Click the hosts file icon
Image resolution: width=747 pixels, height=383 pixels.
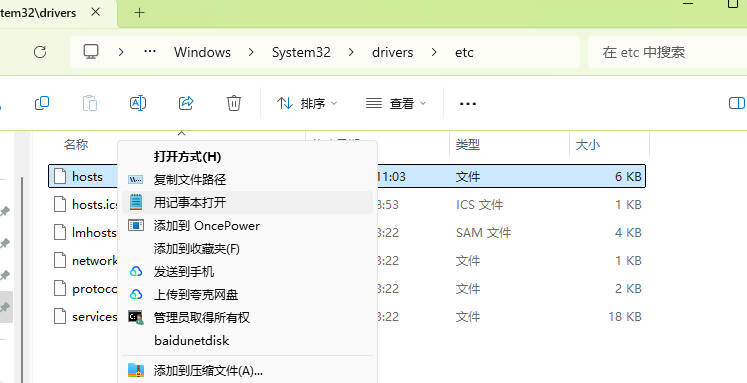pos(60,176)
